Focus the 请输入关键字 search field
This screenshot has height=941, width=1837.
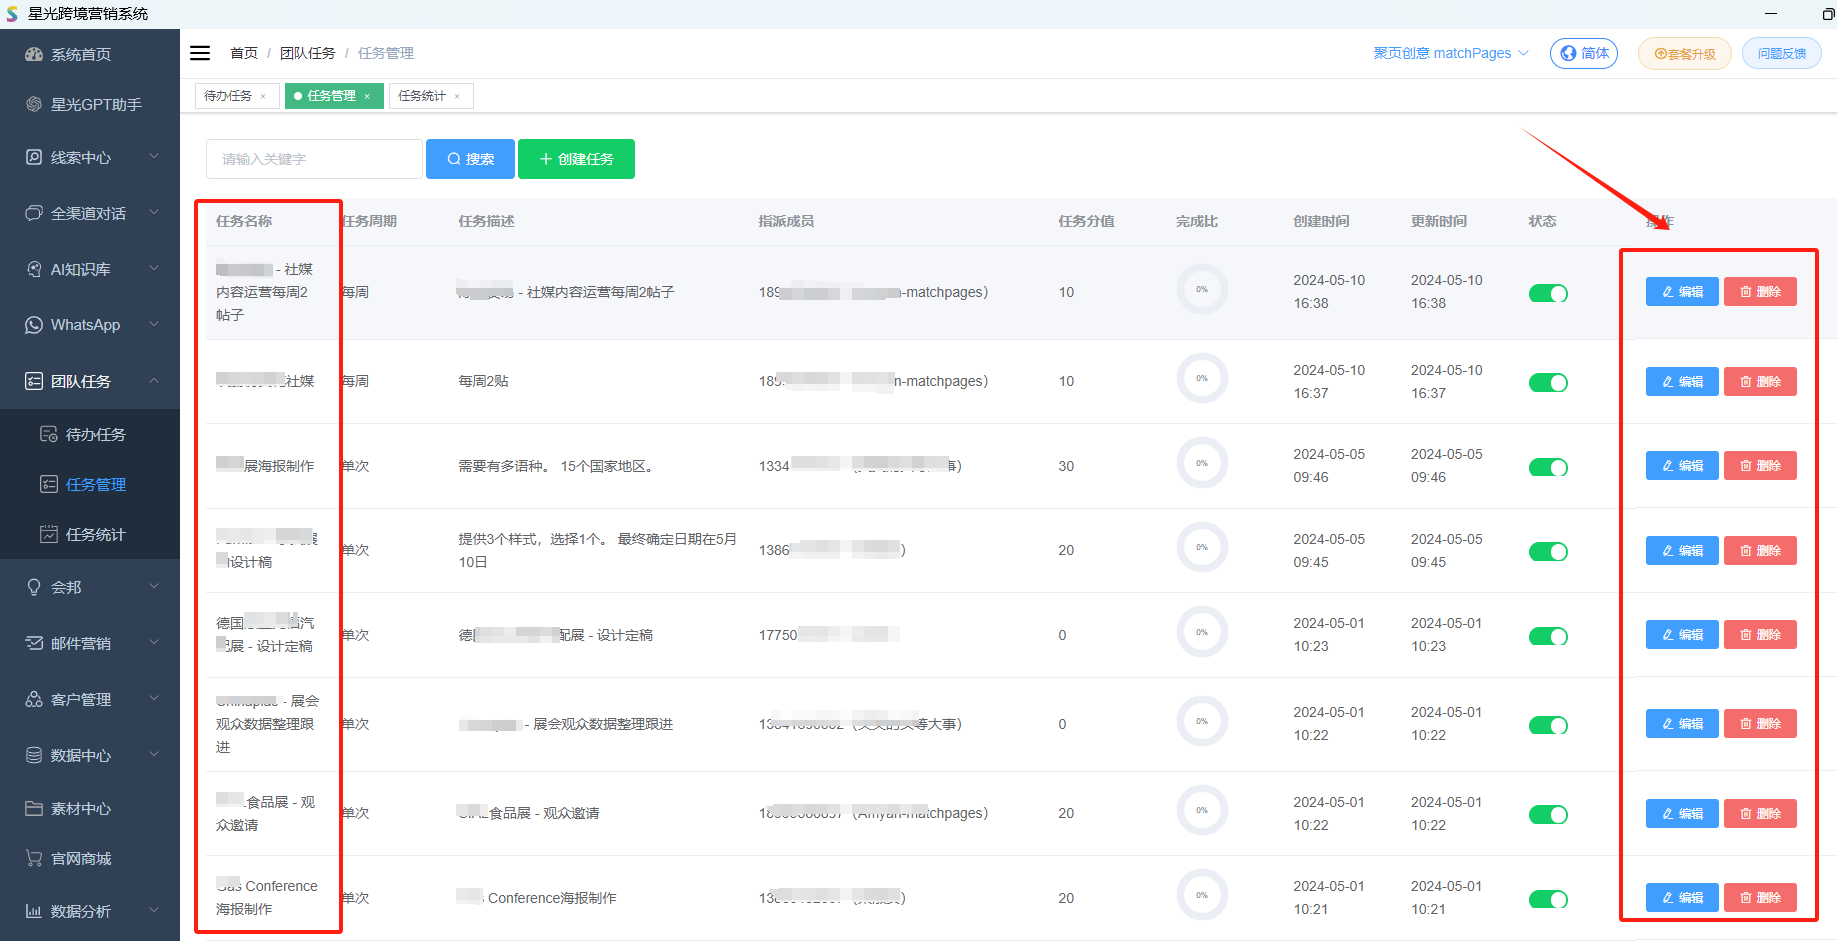314,159
